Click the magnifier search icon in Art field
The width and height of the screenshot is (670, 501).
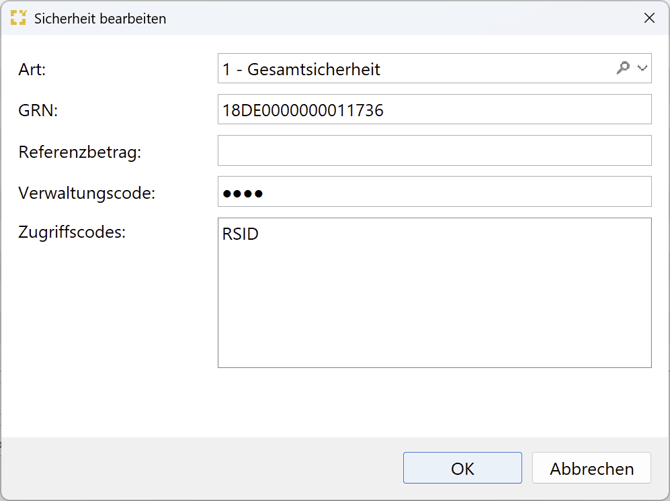click(x=623, y=68)
